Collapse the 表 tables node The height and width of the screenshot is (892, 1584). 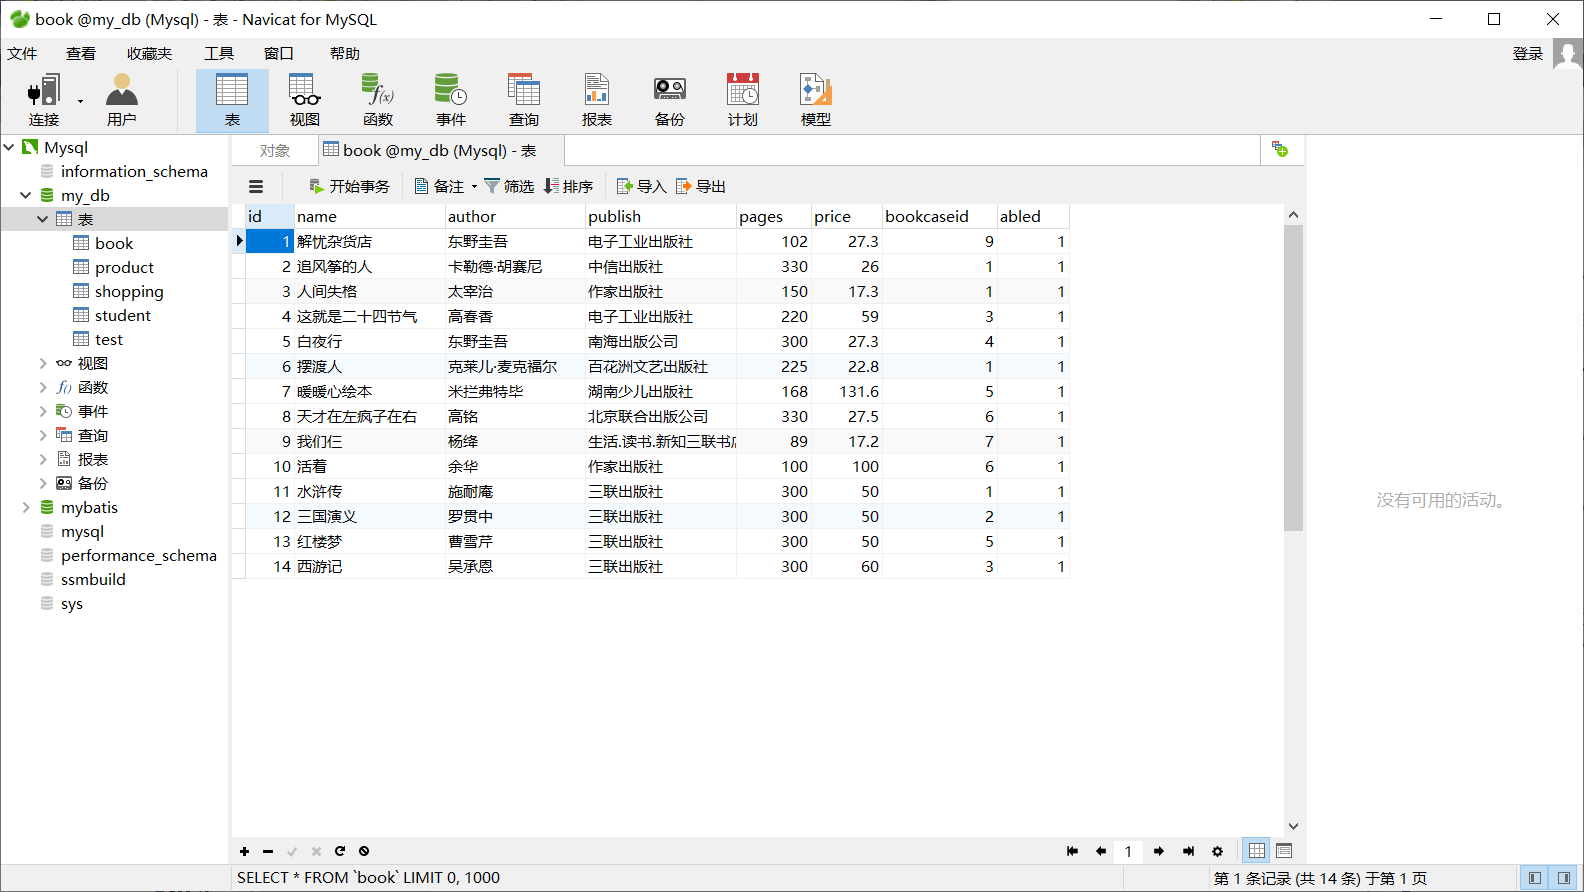[43, 219]
